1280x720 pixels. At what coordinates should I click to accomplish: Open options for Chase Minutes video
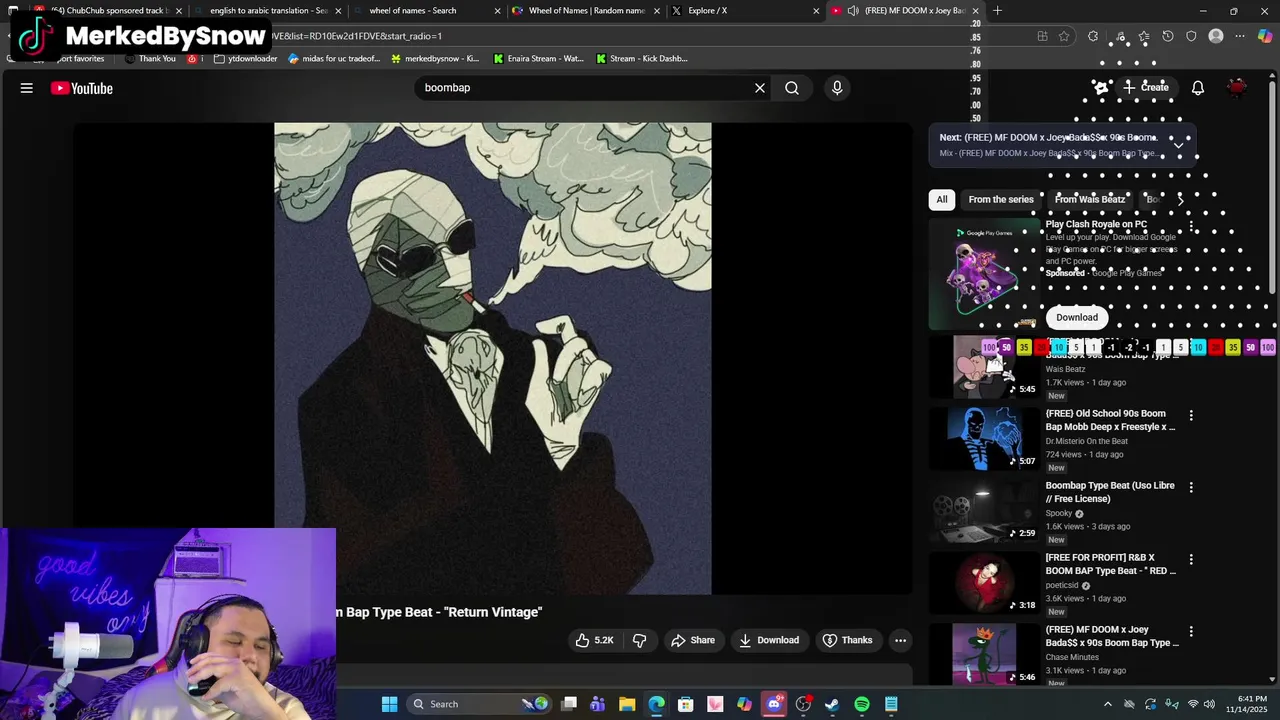click(1190, 631)
